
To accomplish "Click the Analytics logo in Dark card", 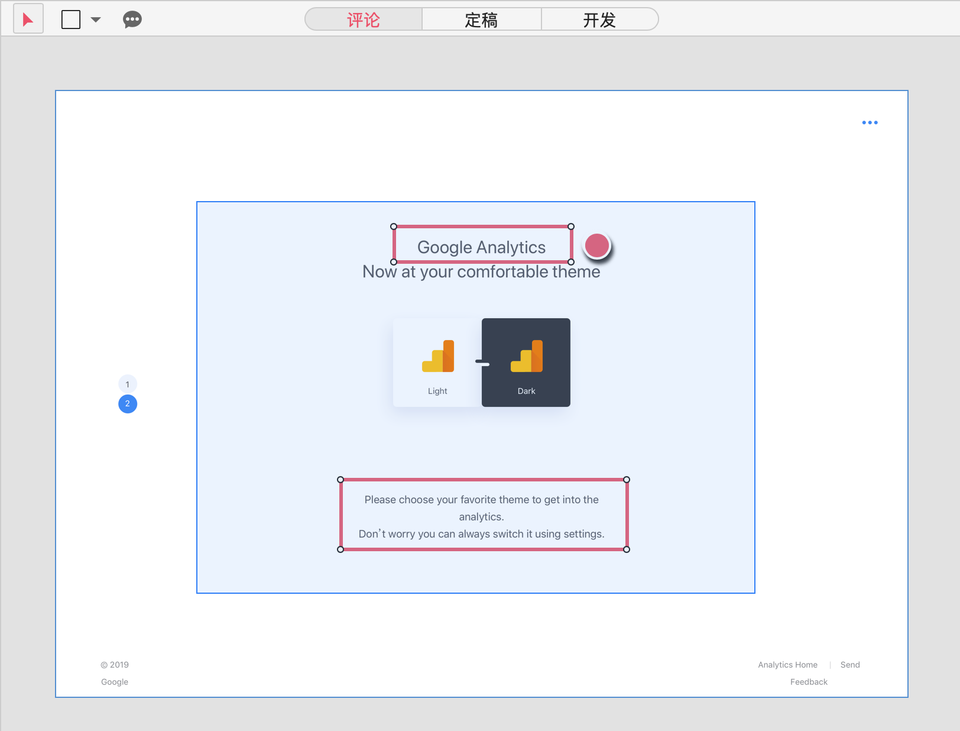I will pos(526,357).
